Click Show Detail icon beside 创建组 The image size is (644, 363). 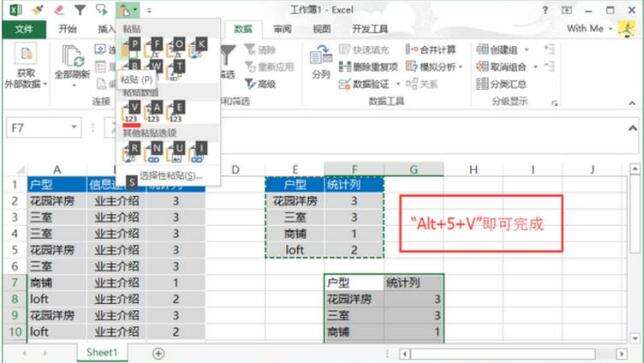550,50
